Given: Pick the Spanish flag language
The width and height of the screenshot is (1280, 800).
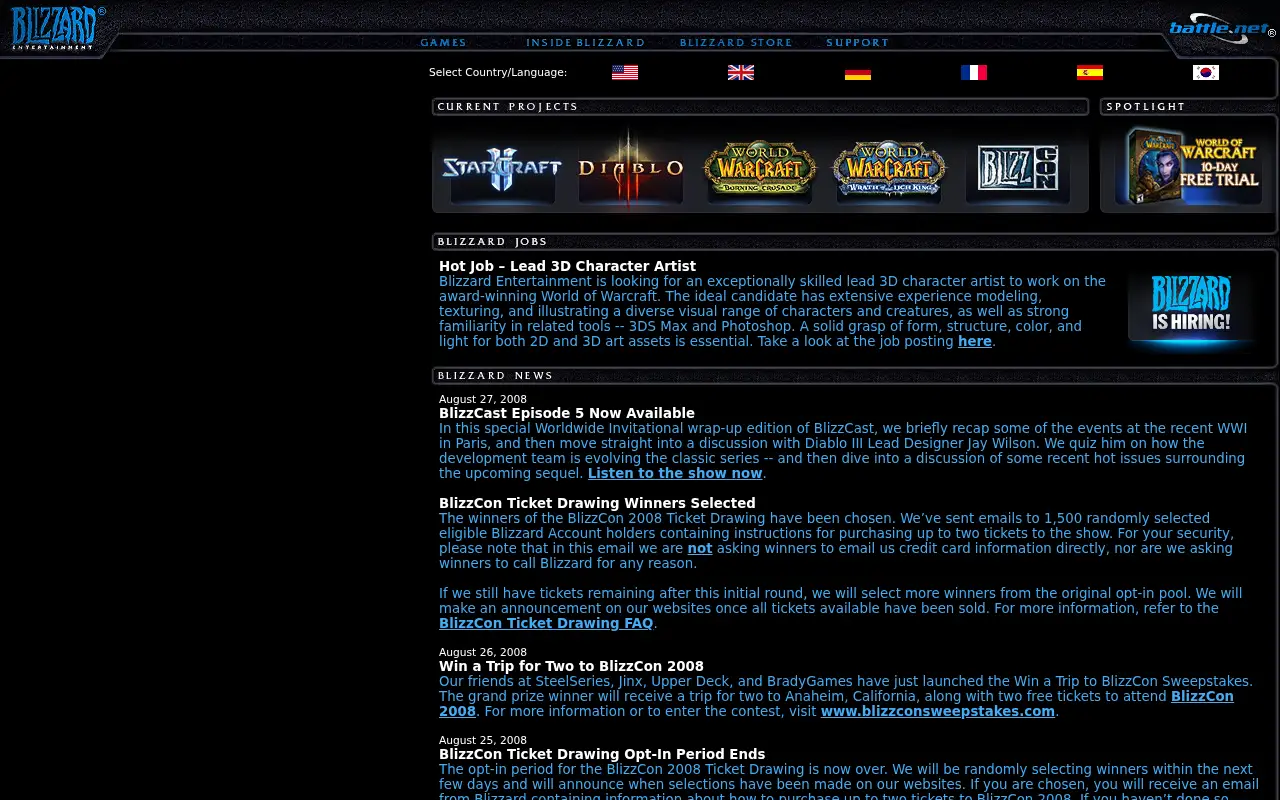Looking at the screenshot, I should (1090, 72).
